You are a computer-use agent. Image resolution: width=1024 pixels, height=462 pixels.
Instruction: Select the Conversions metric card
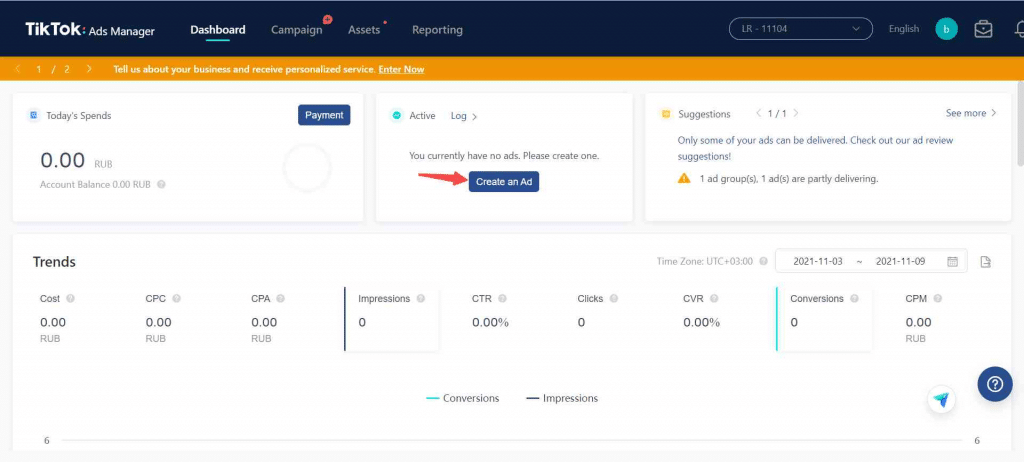point(824,318)
